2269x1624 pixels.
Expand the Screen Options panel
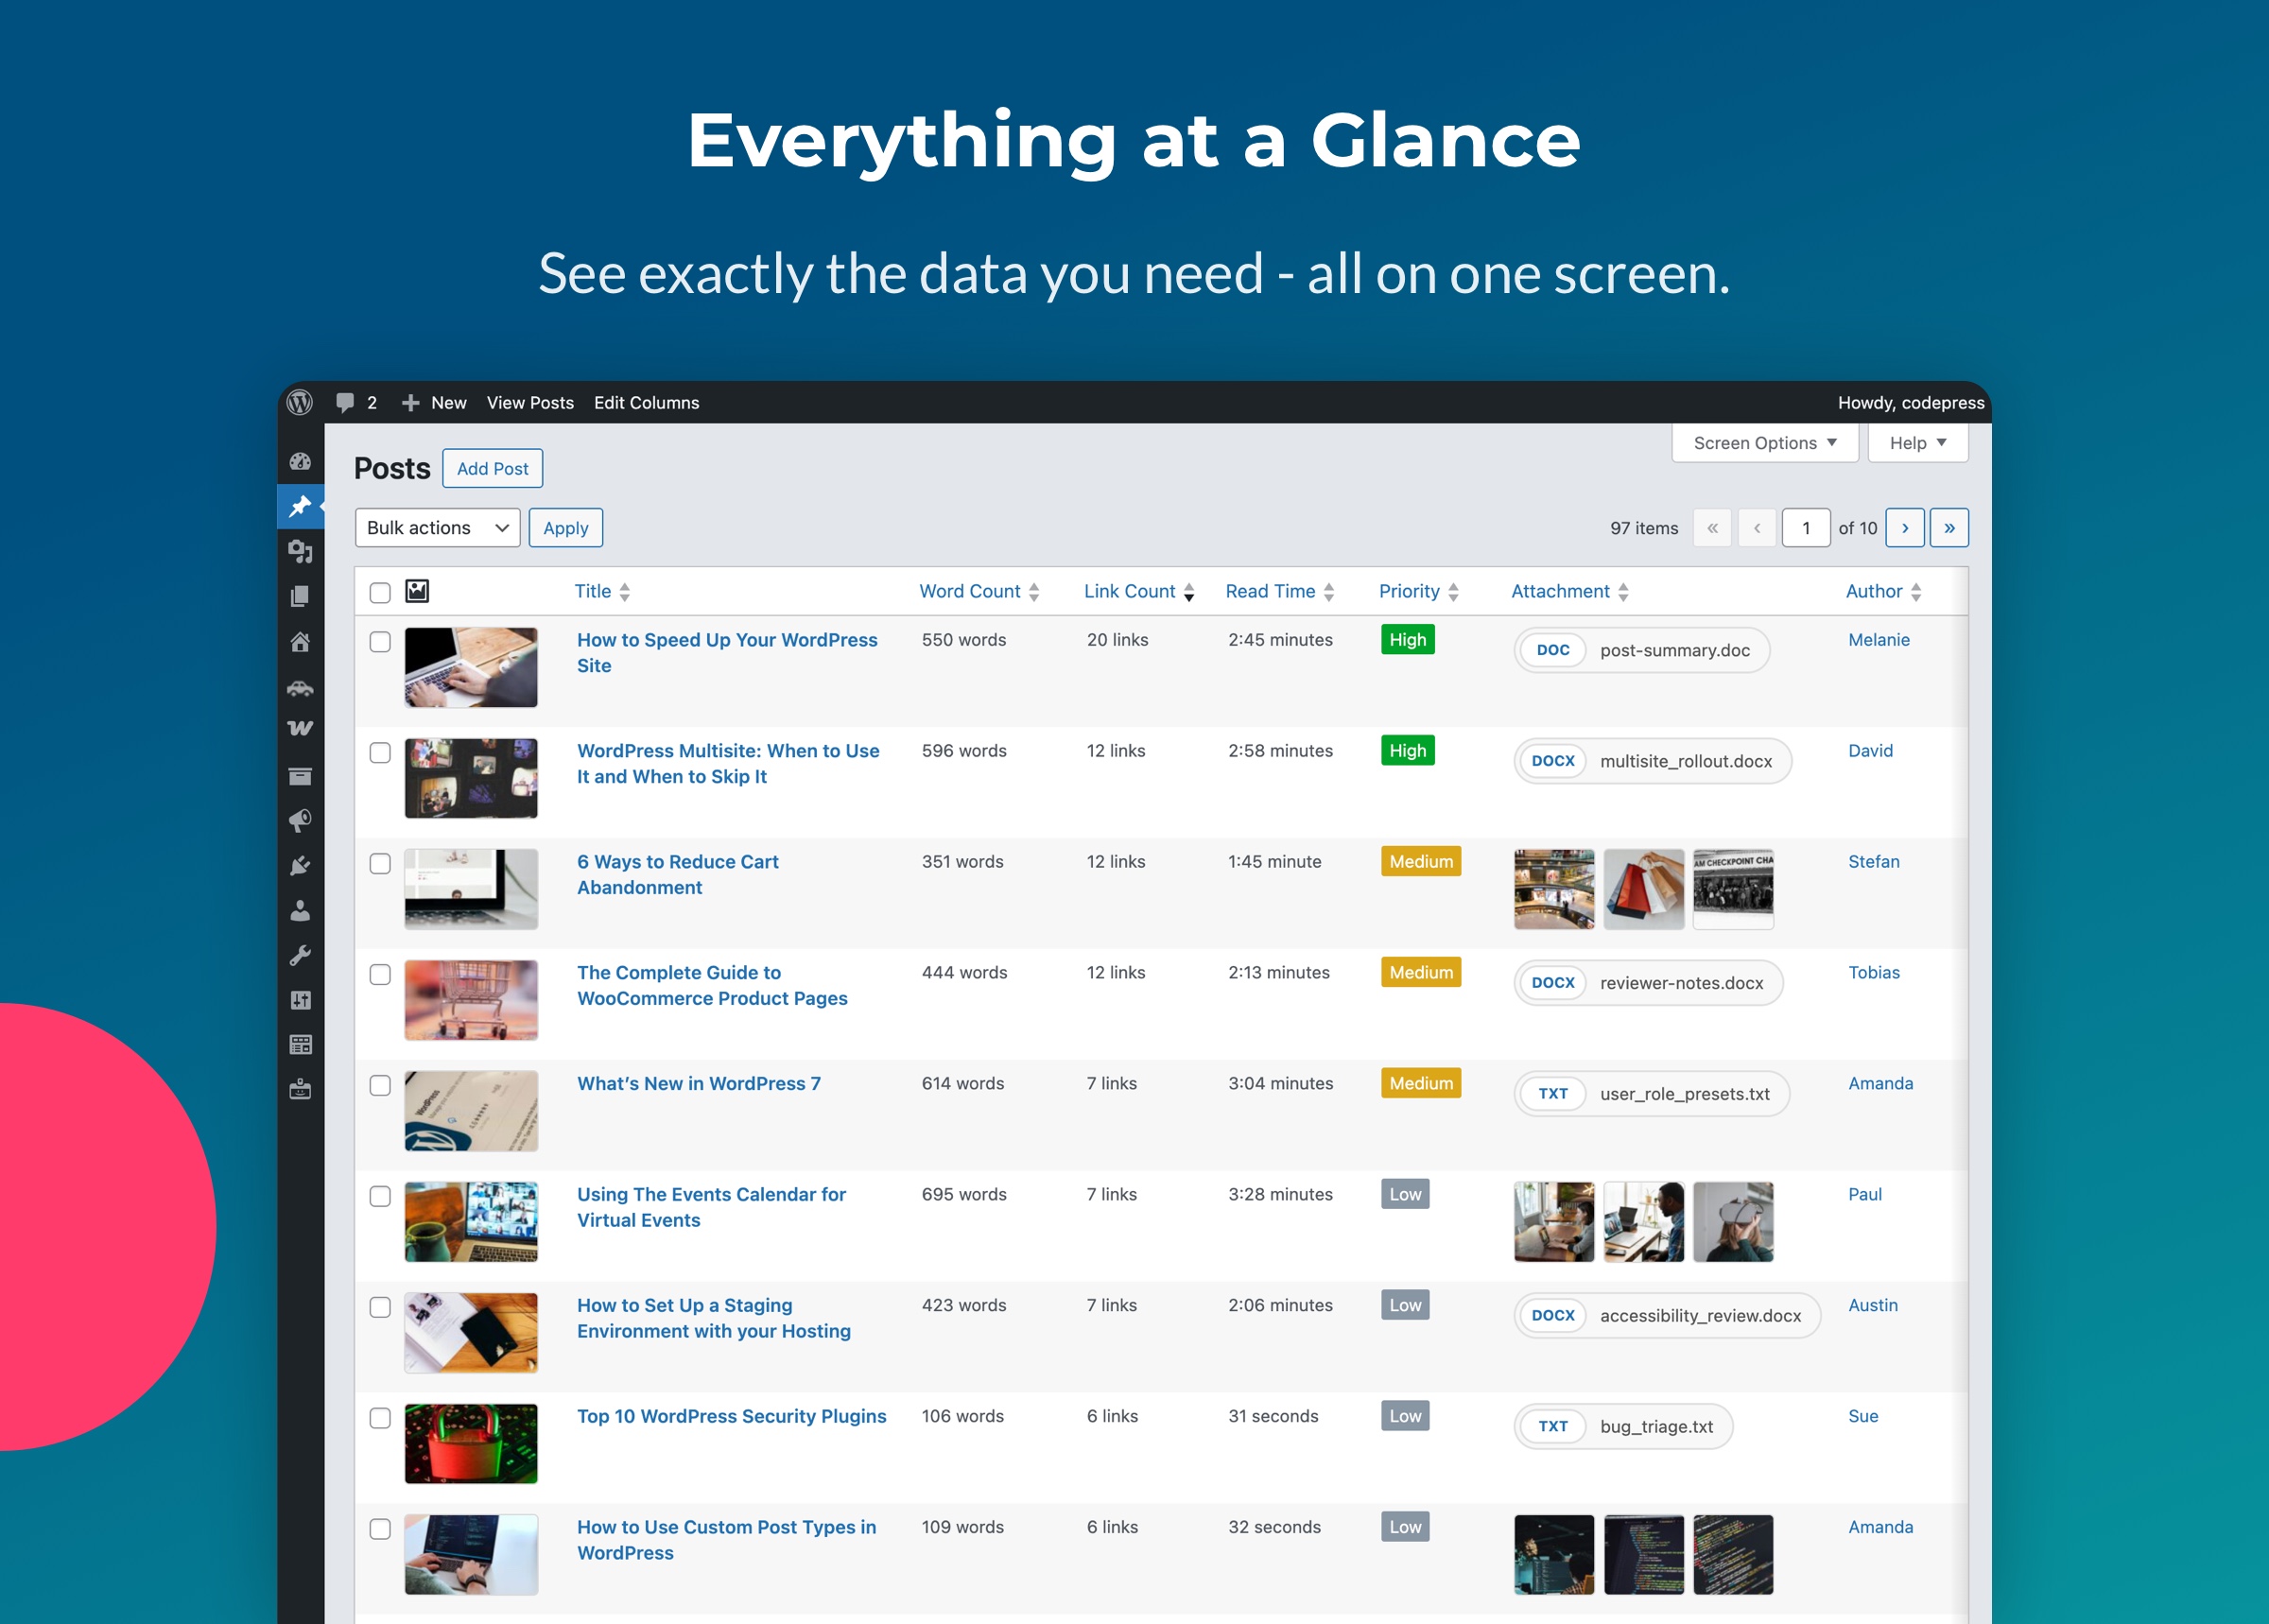[1764, 442]
